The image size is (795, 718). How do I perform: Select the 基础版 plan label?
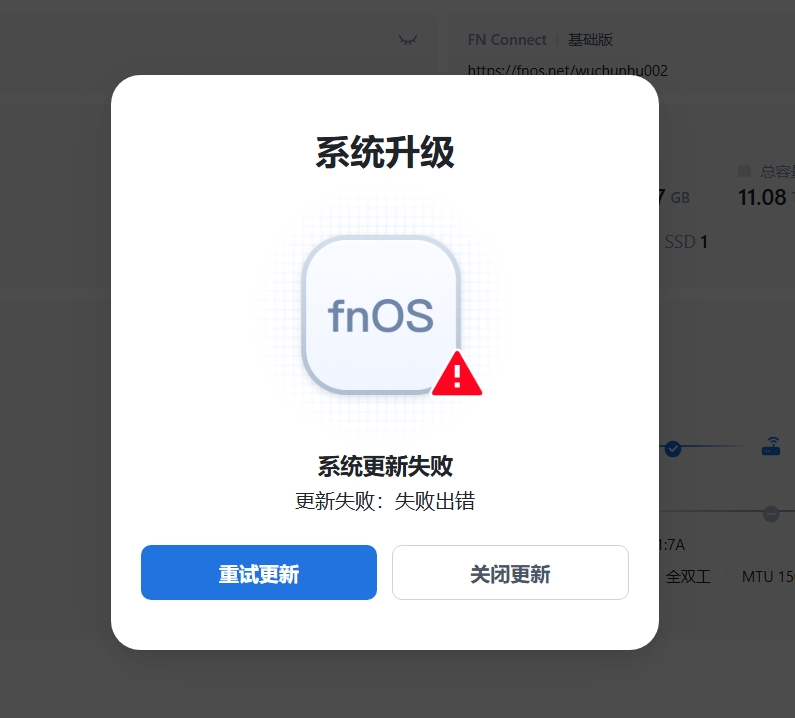point(590,40)
